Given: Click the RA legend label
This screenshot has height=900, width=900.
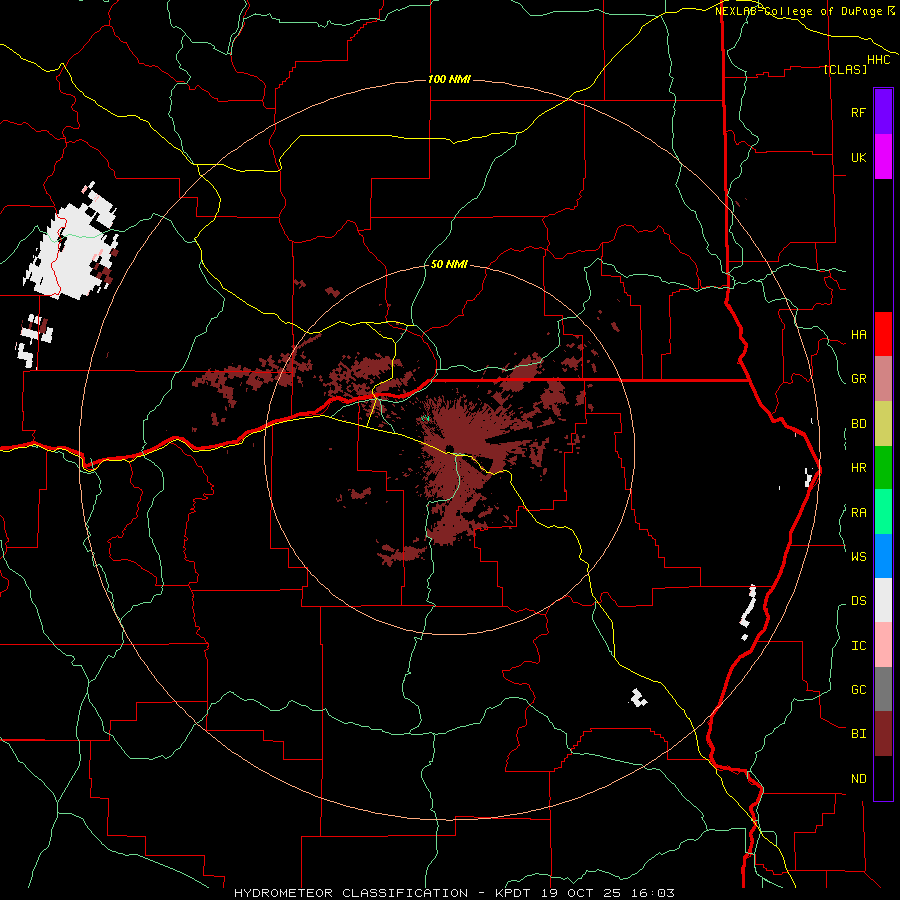Looking at the screenshot, I should coord(858,513).
